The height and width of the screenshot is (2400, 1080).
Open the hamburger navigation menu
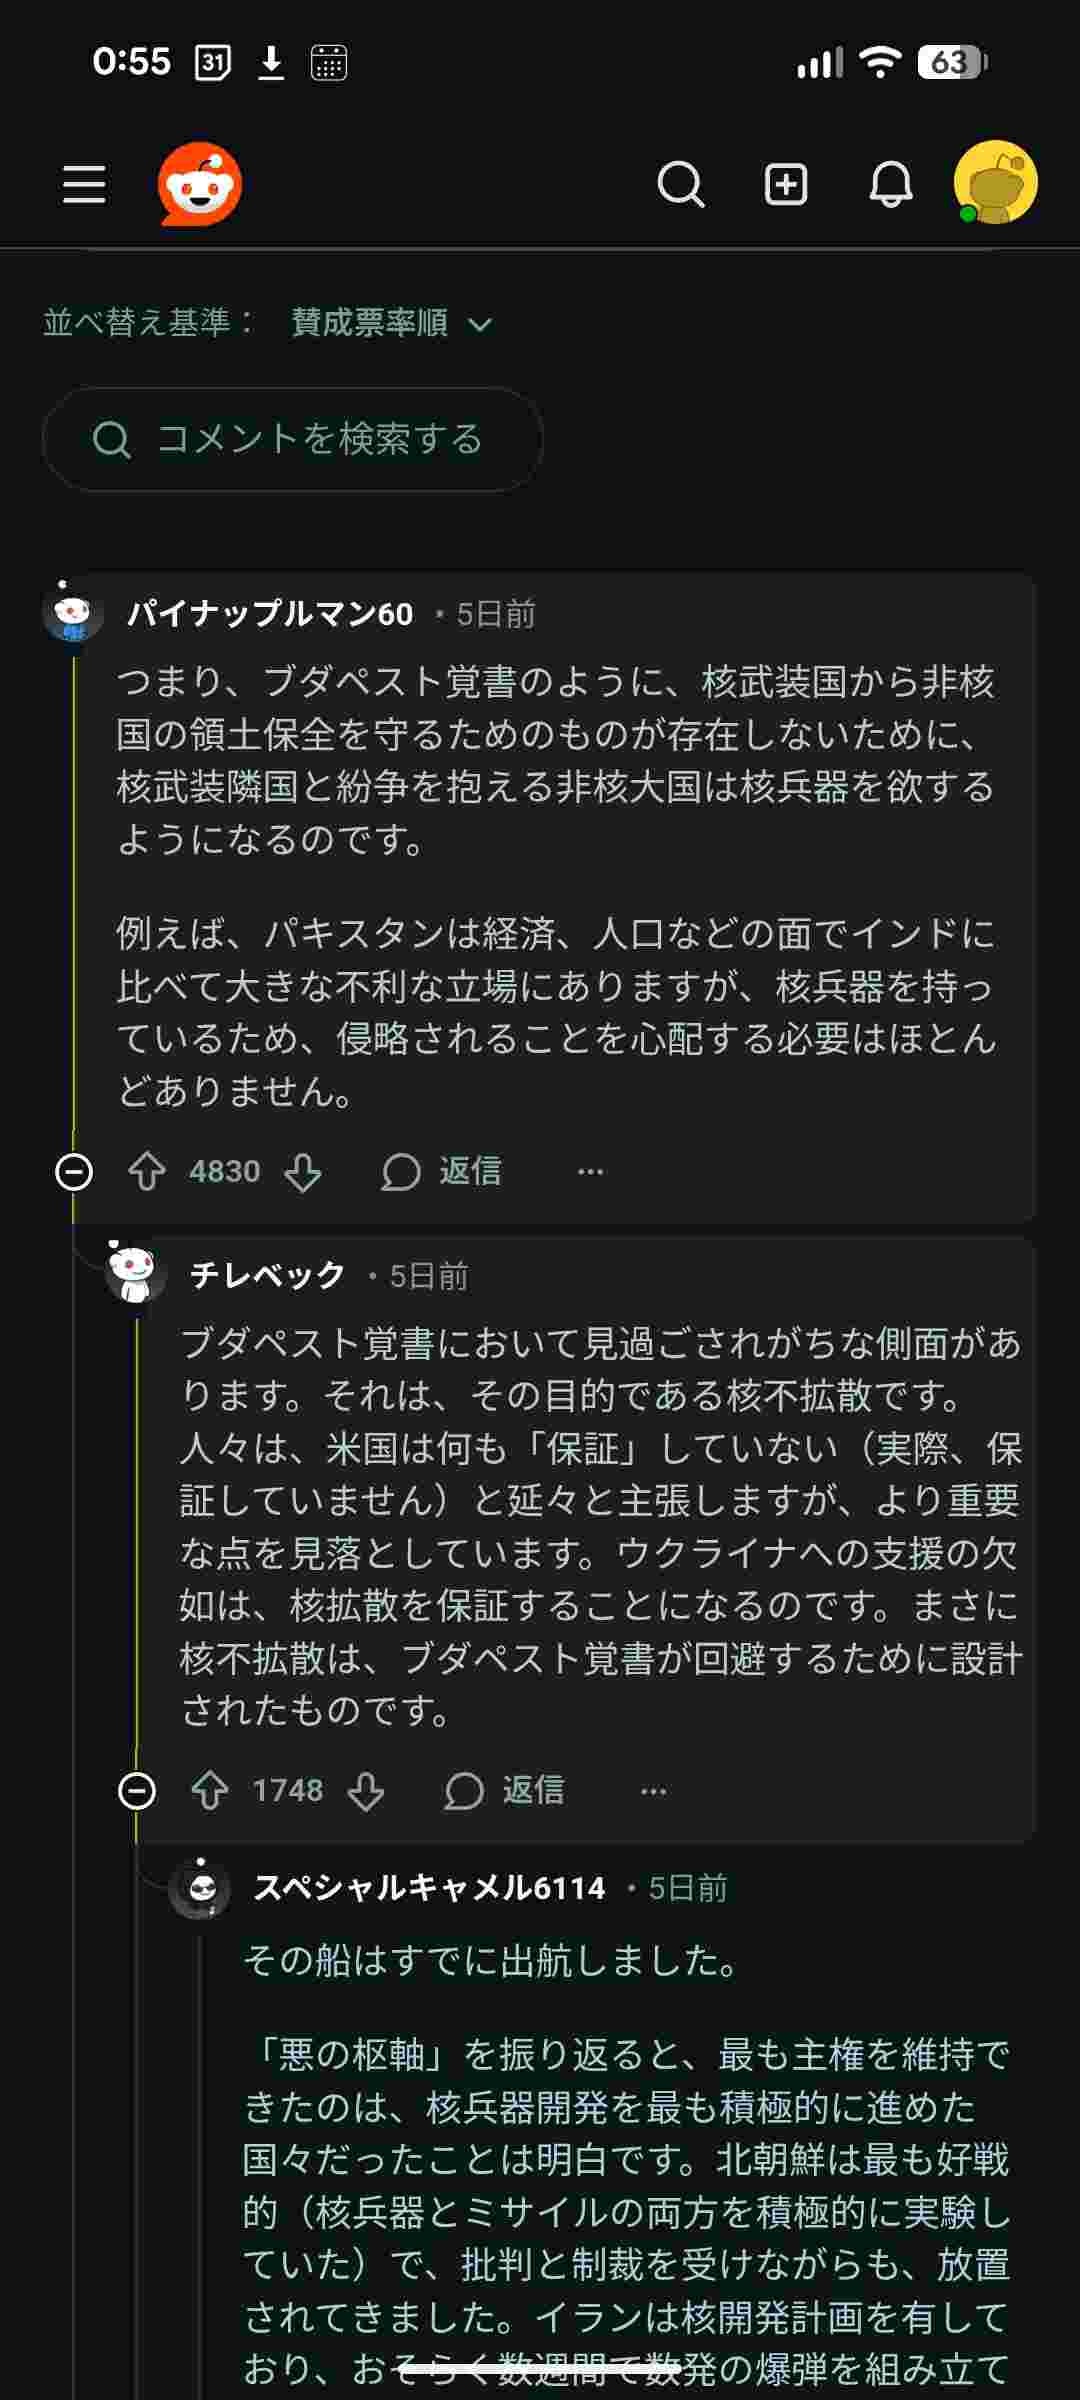pyautogui.click(x=84, y=185)
